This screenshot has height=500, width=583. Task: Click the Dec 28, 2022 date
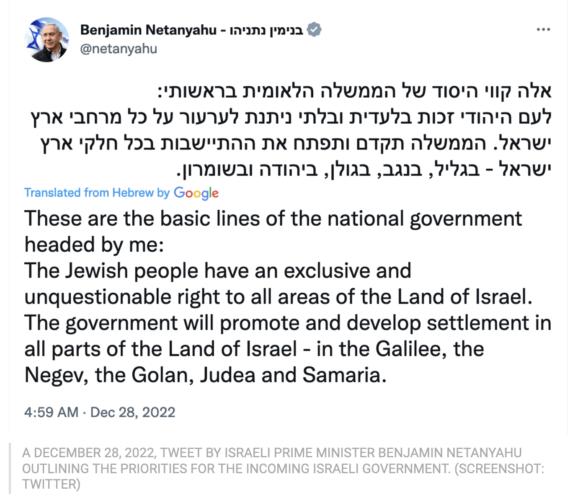pyautogui.click(x=132, y=412)
